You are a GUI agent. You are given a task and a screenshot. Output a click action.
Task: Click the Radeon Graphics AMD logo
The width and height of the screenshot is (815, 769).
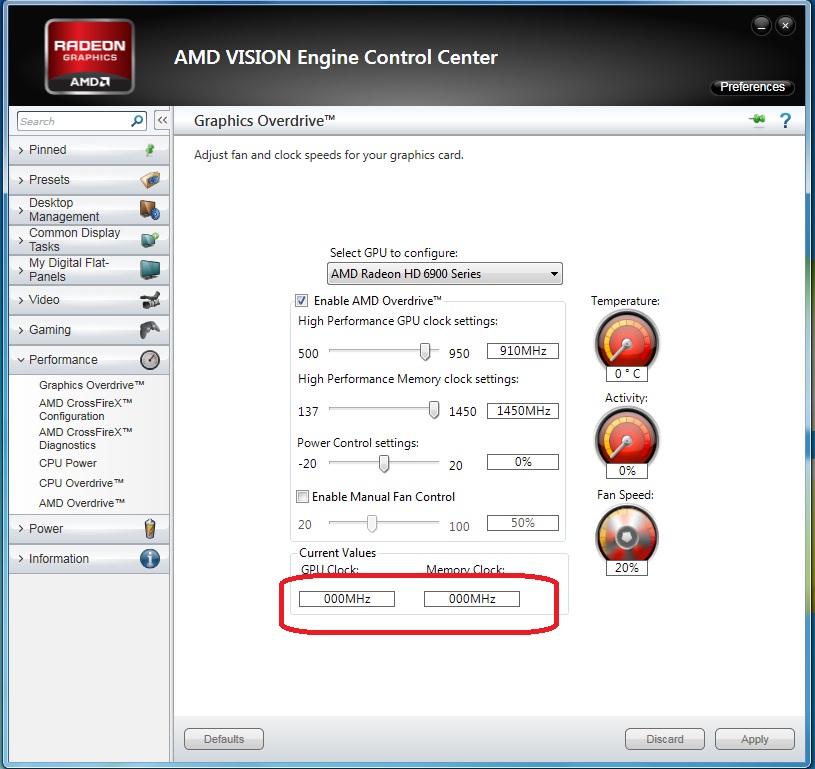[89, 56]
